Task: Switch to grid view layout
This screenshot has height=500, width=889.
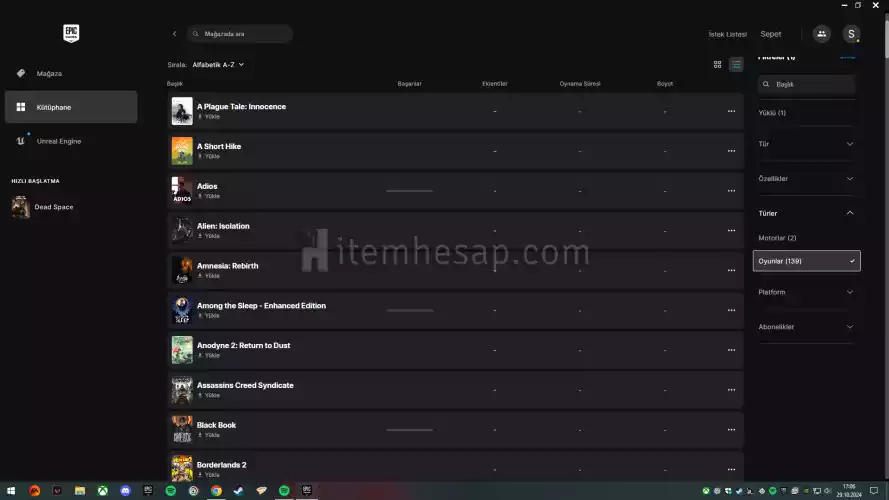Action: click(717, 64)
